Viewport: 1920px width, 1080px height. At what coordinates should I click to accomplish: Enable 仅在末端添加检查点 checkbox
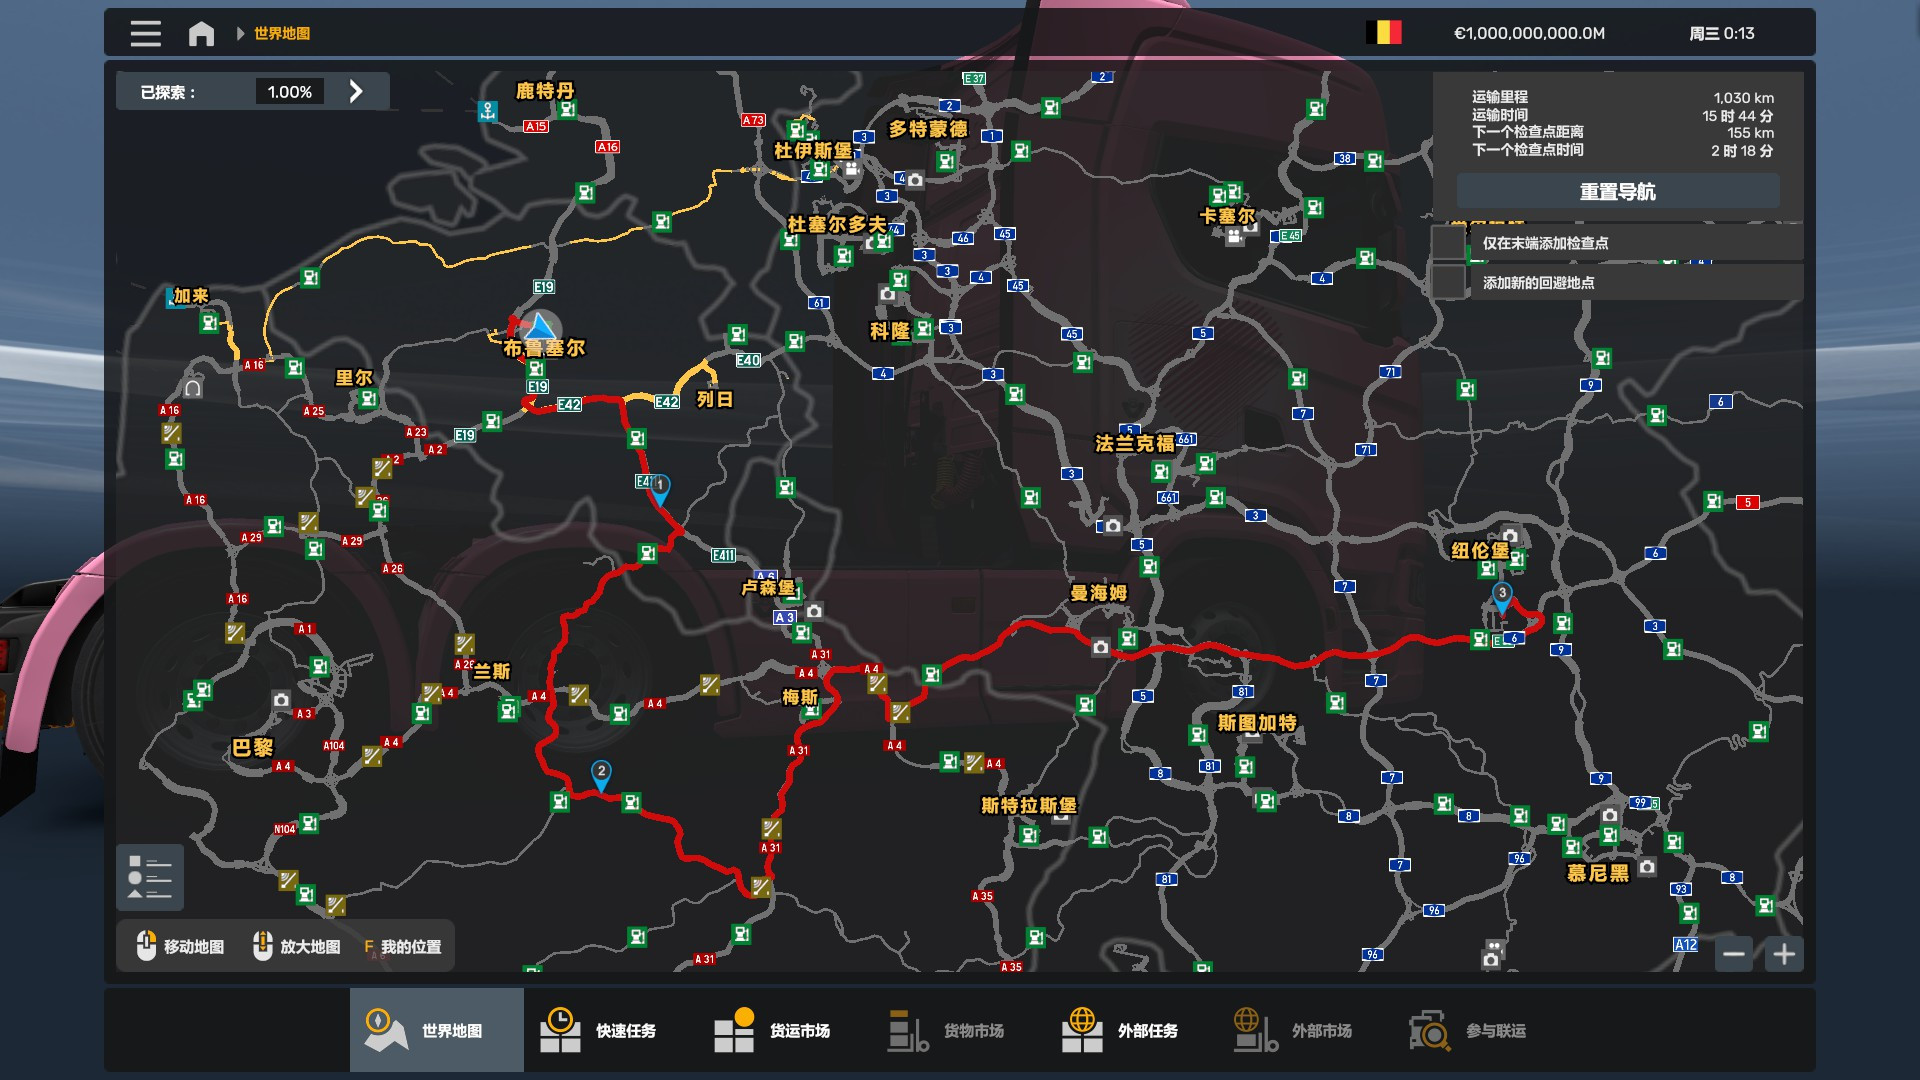tap(1448, 243)
